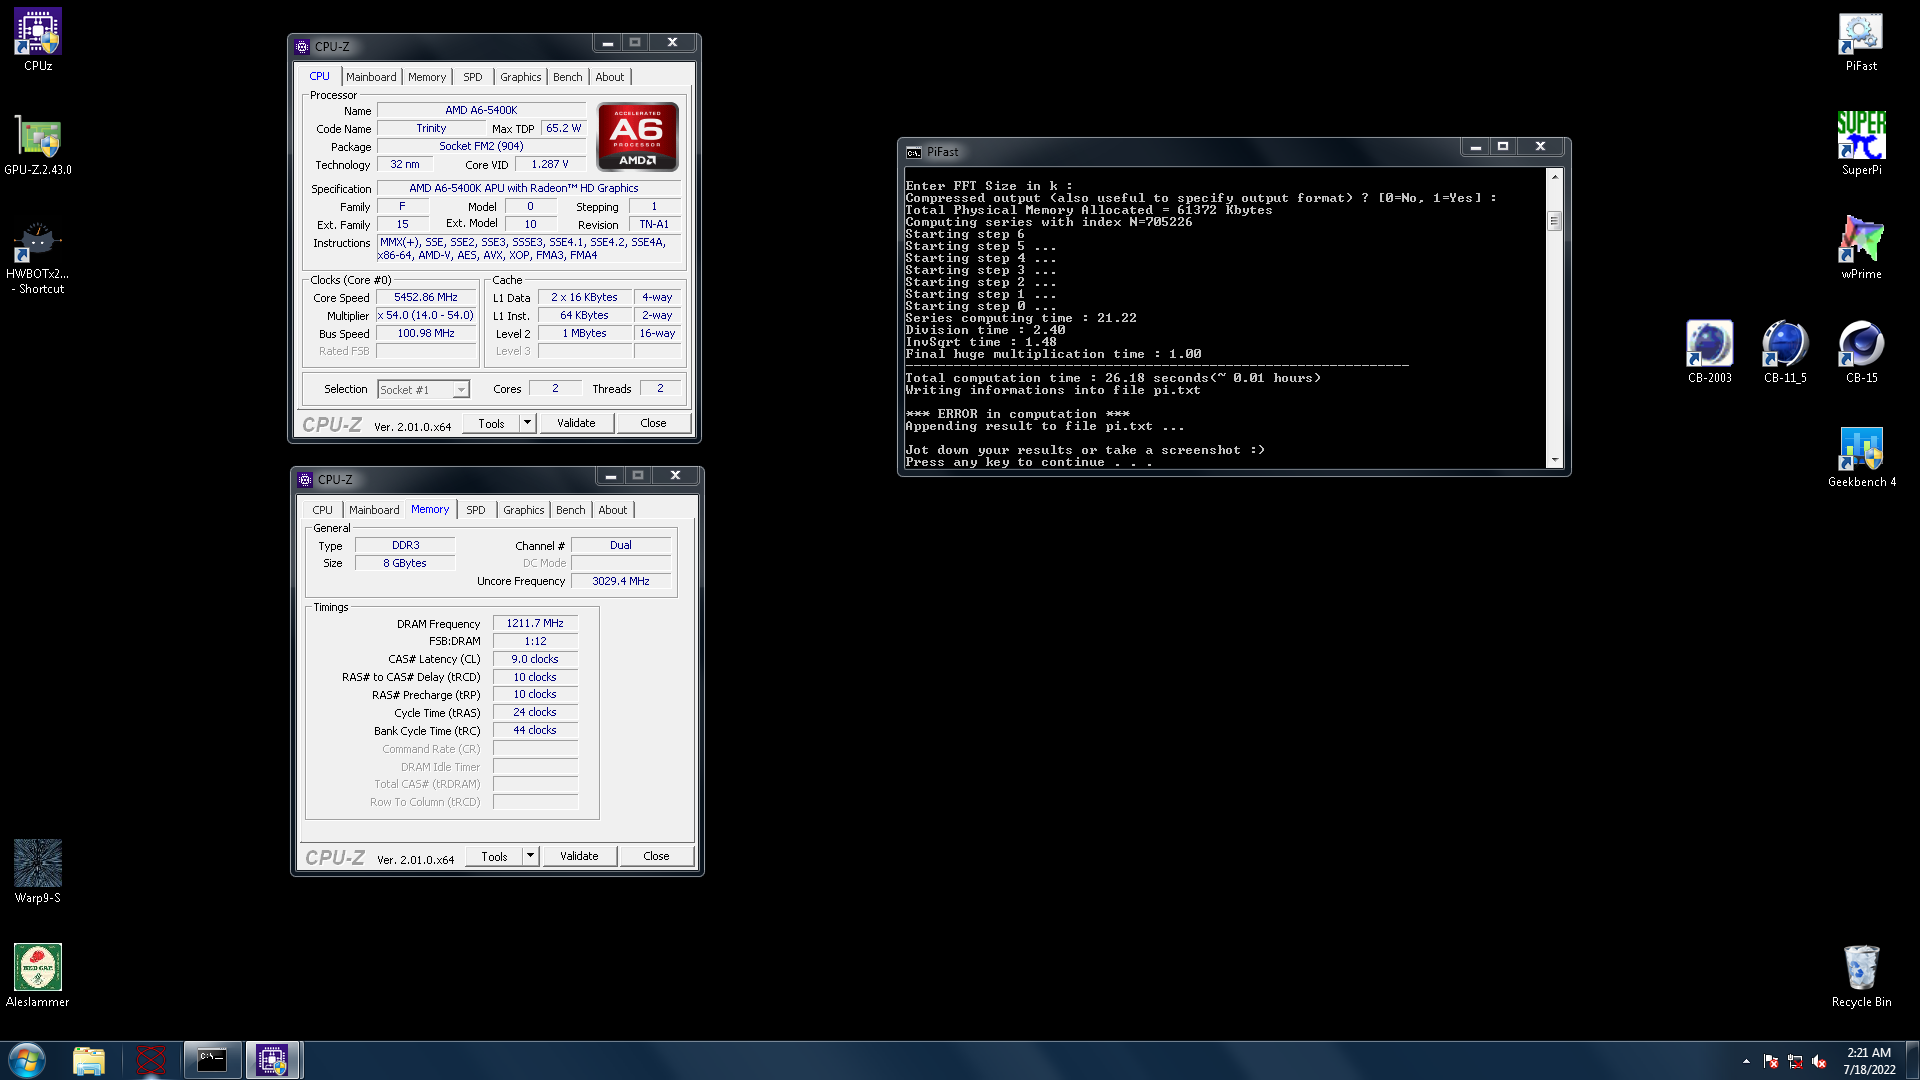Viewport: 1920px width, 1080px height.
Task: Open the Warp9-S desktop icon
Action: [38, 872]
